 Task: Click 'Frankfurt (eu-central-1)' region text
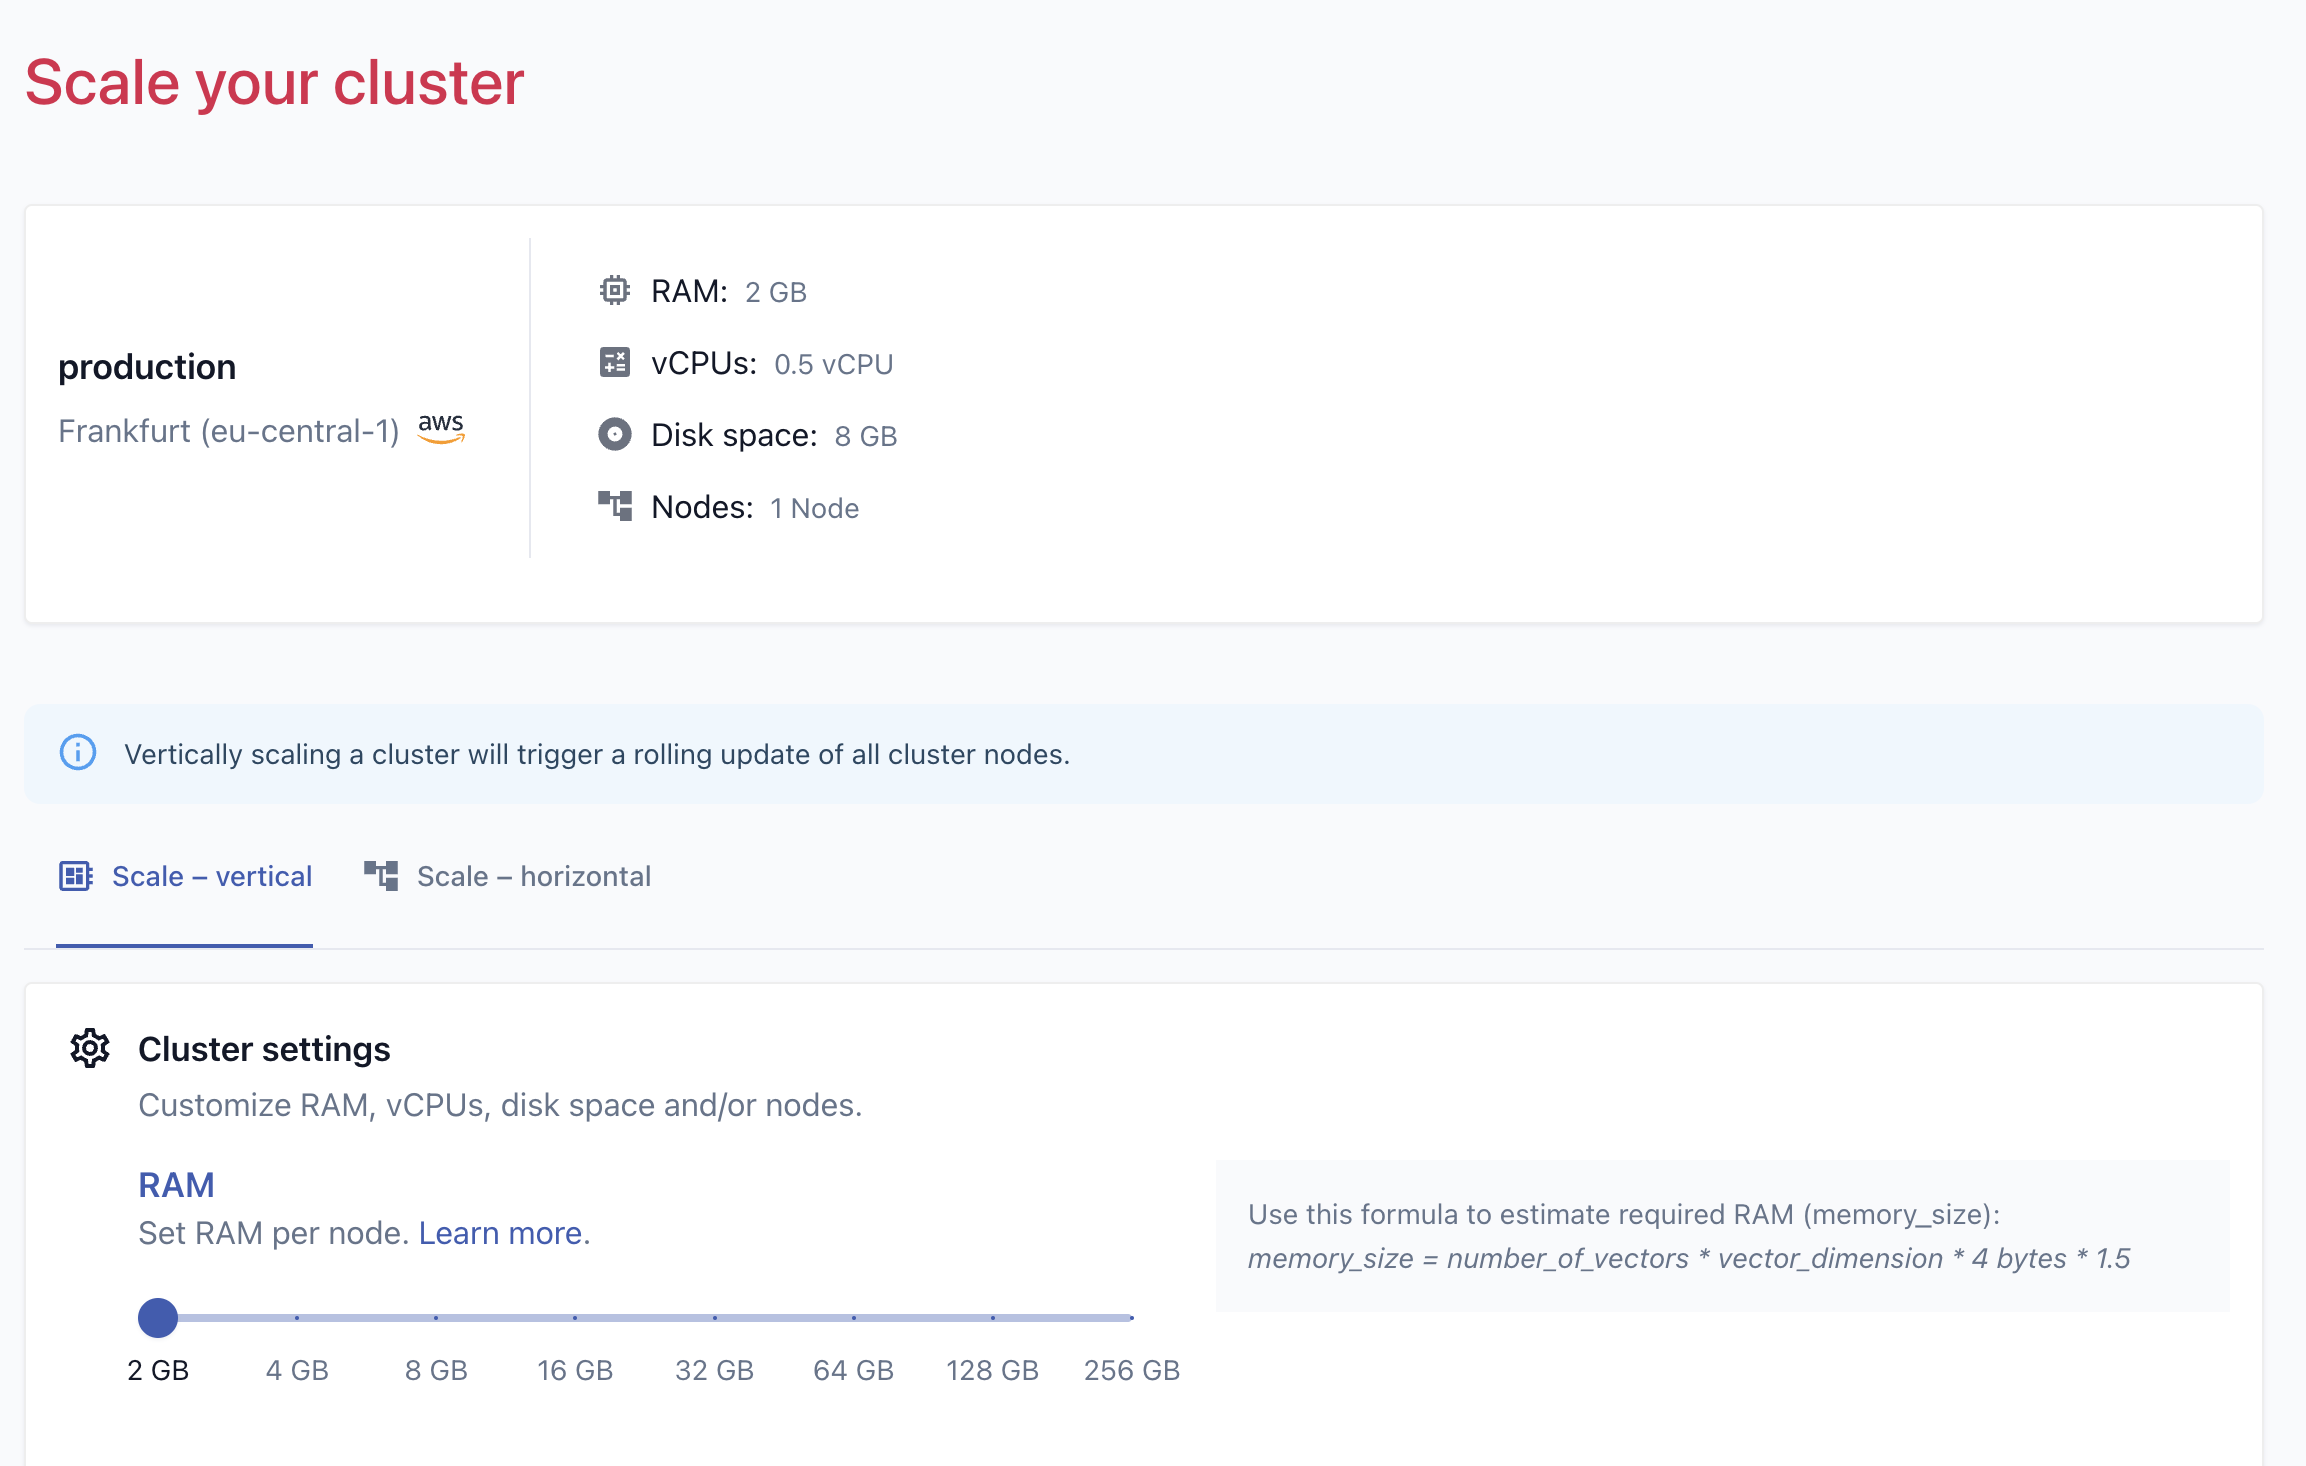coord(229,431)
